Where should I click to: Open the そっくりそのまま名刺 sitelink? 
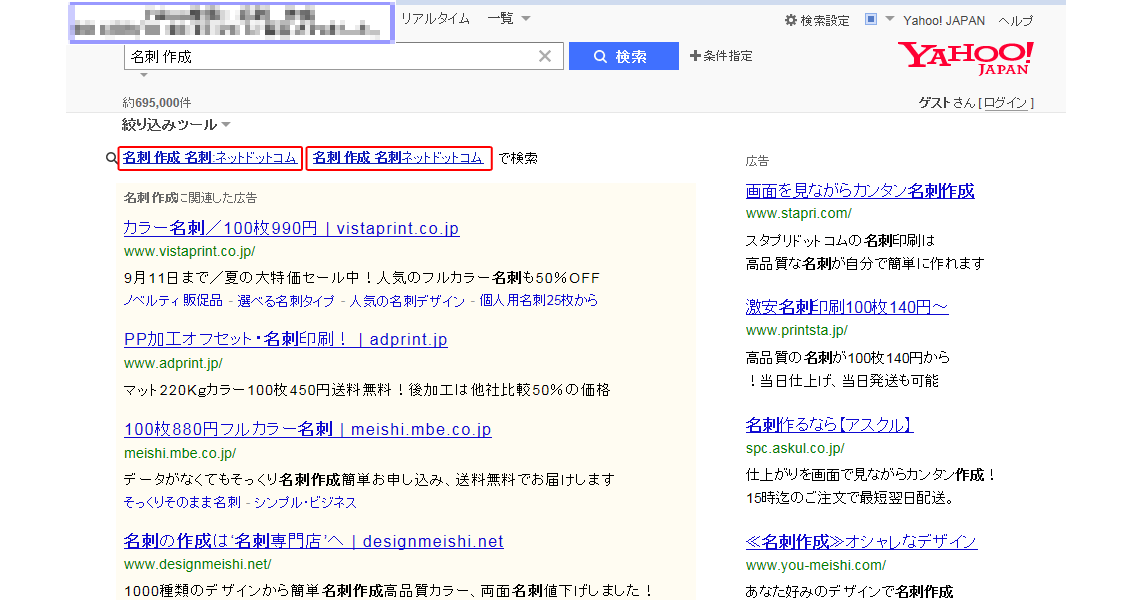182,502
